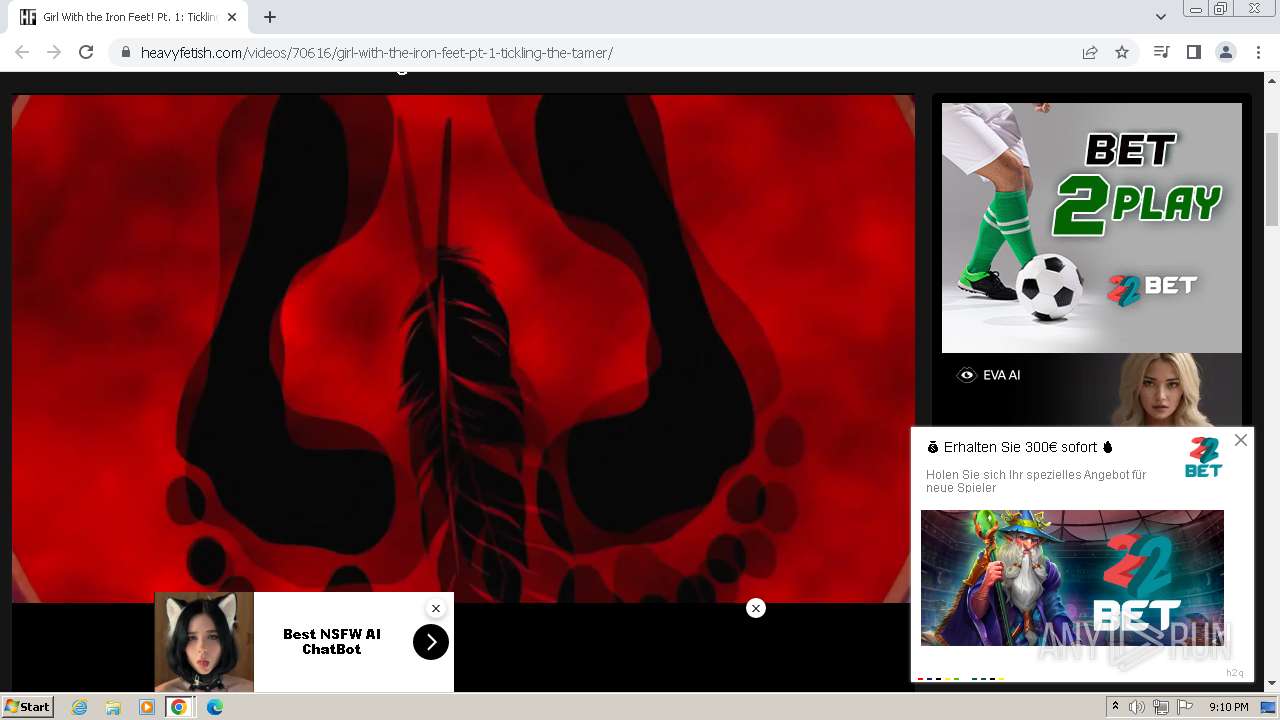1280x720 pixels.
Task: Close the overlay ad below the video
Action: (756, 608)
